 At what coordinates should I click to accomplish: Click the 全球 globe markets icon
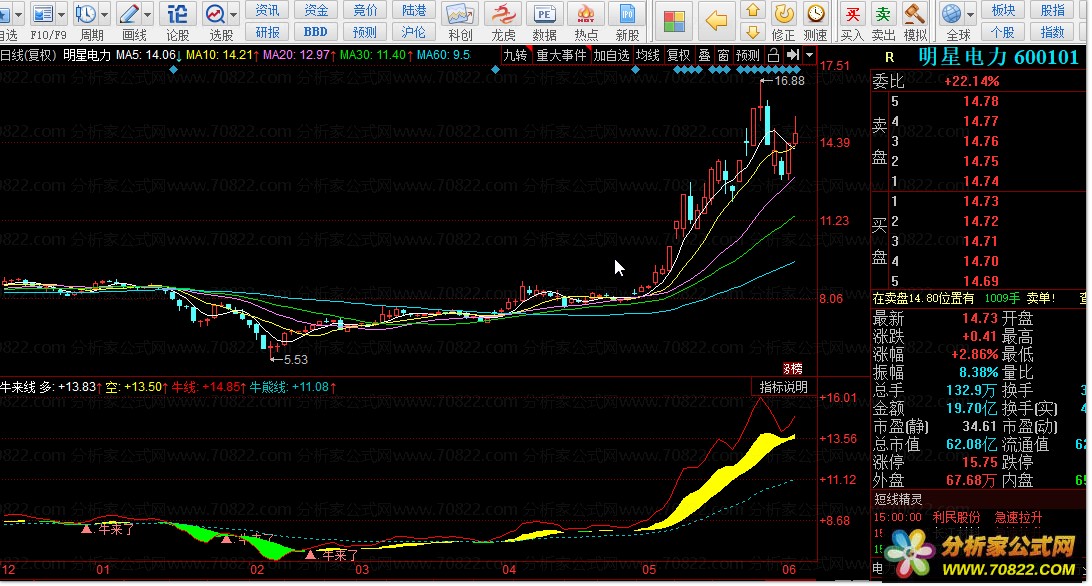pos(951,13)
